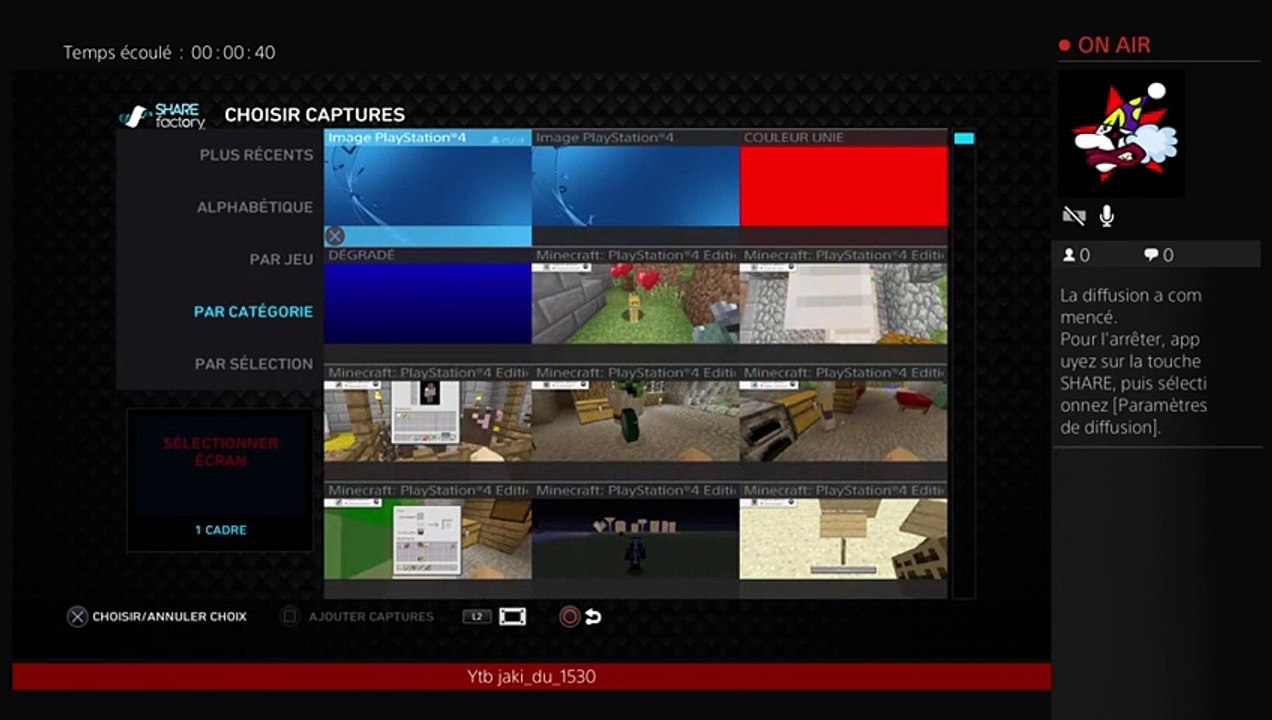Viewport: 1272px width, 720px height.
Task: Click the DÉGRADÉ caption
Action: 362,255
